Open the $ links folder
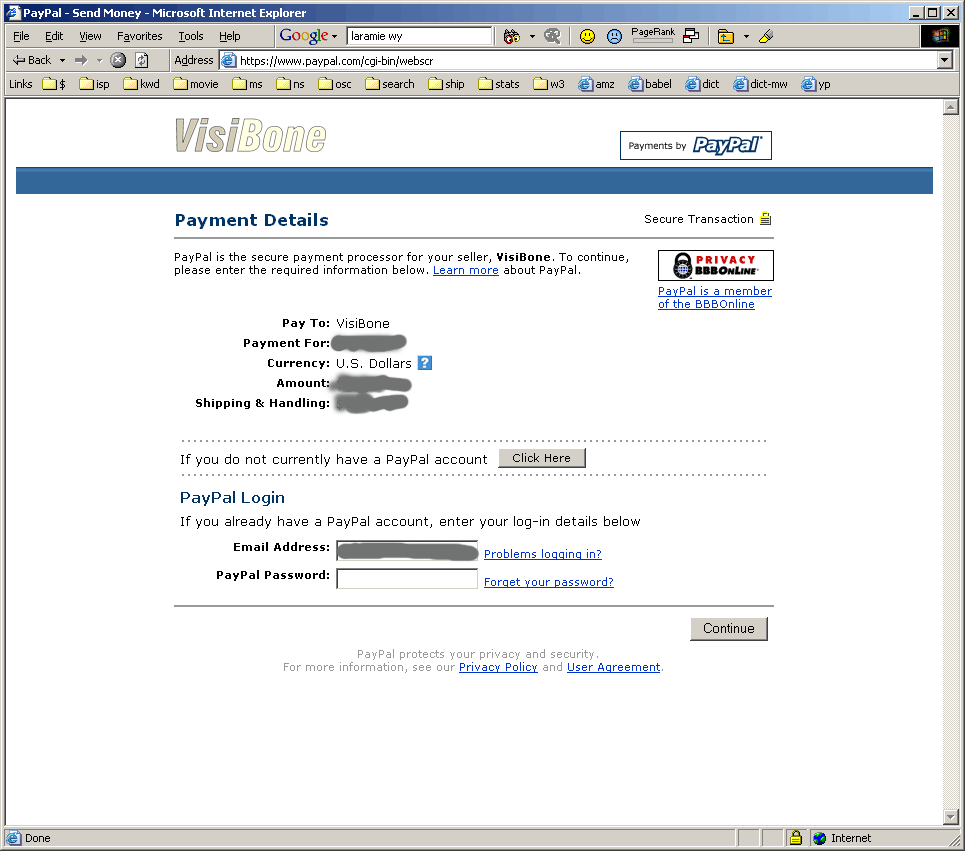Viewport: 965px width, 851px height. 54,84
